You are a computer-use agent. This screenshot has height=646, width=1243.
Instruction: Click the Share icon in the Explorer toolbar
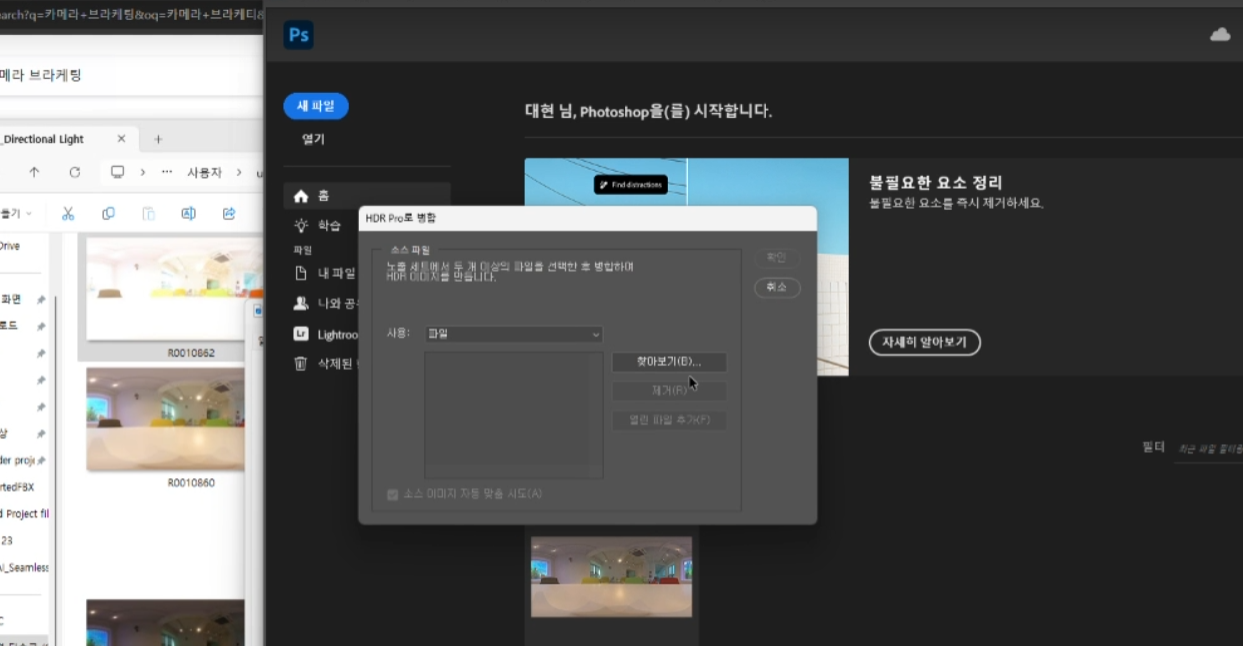(x=229, y=213)
